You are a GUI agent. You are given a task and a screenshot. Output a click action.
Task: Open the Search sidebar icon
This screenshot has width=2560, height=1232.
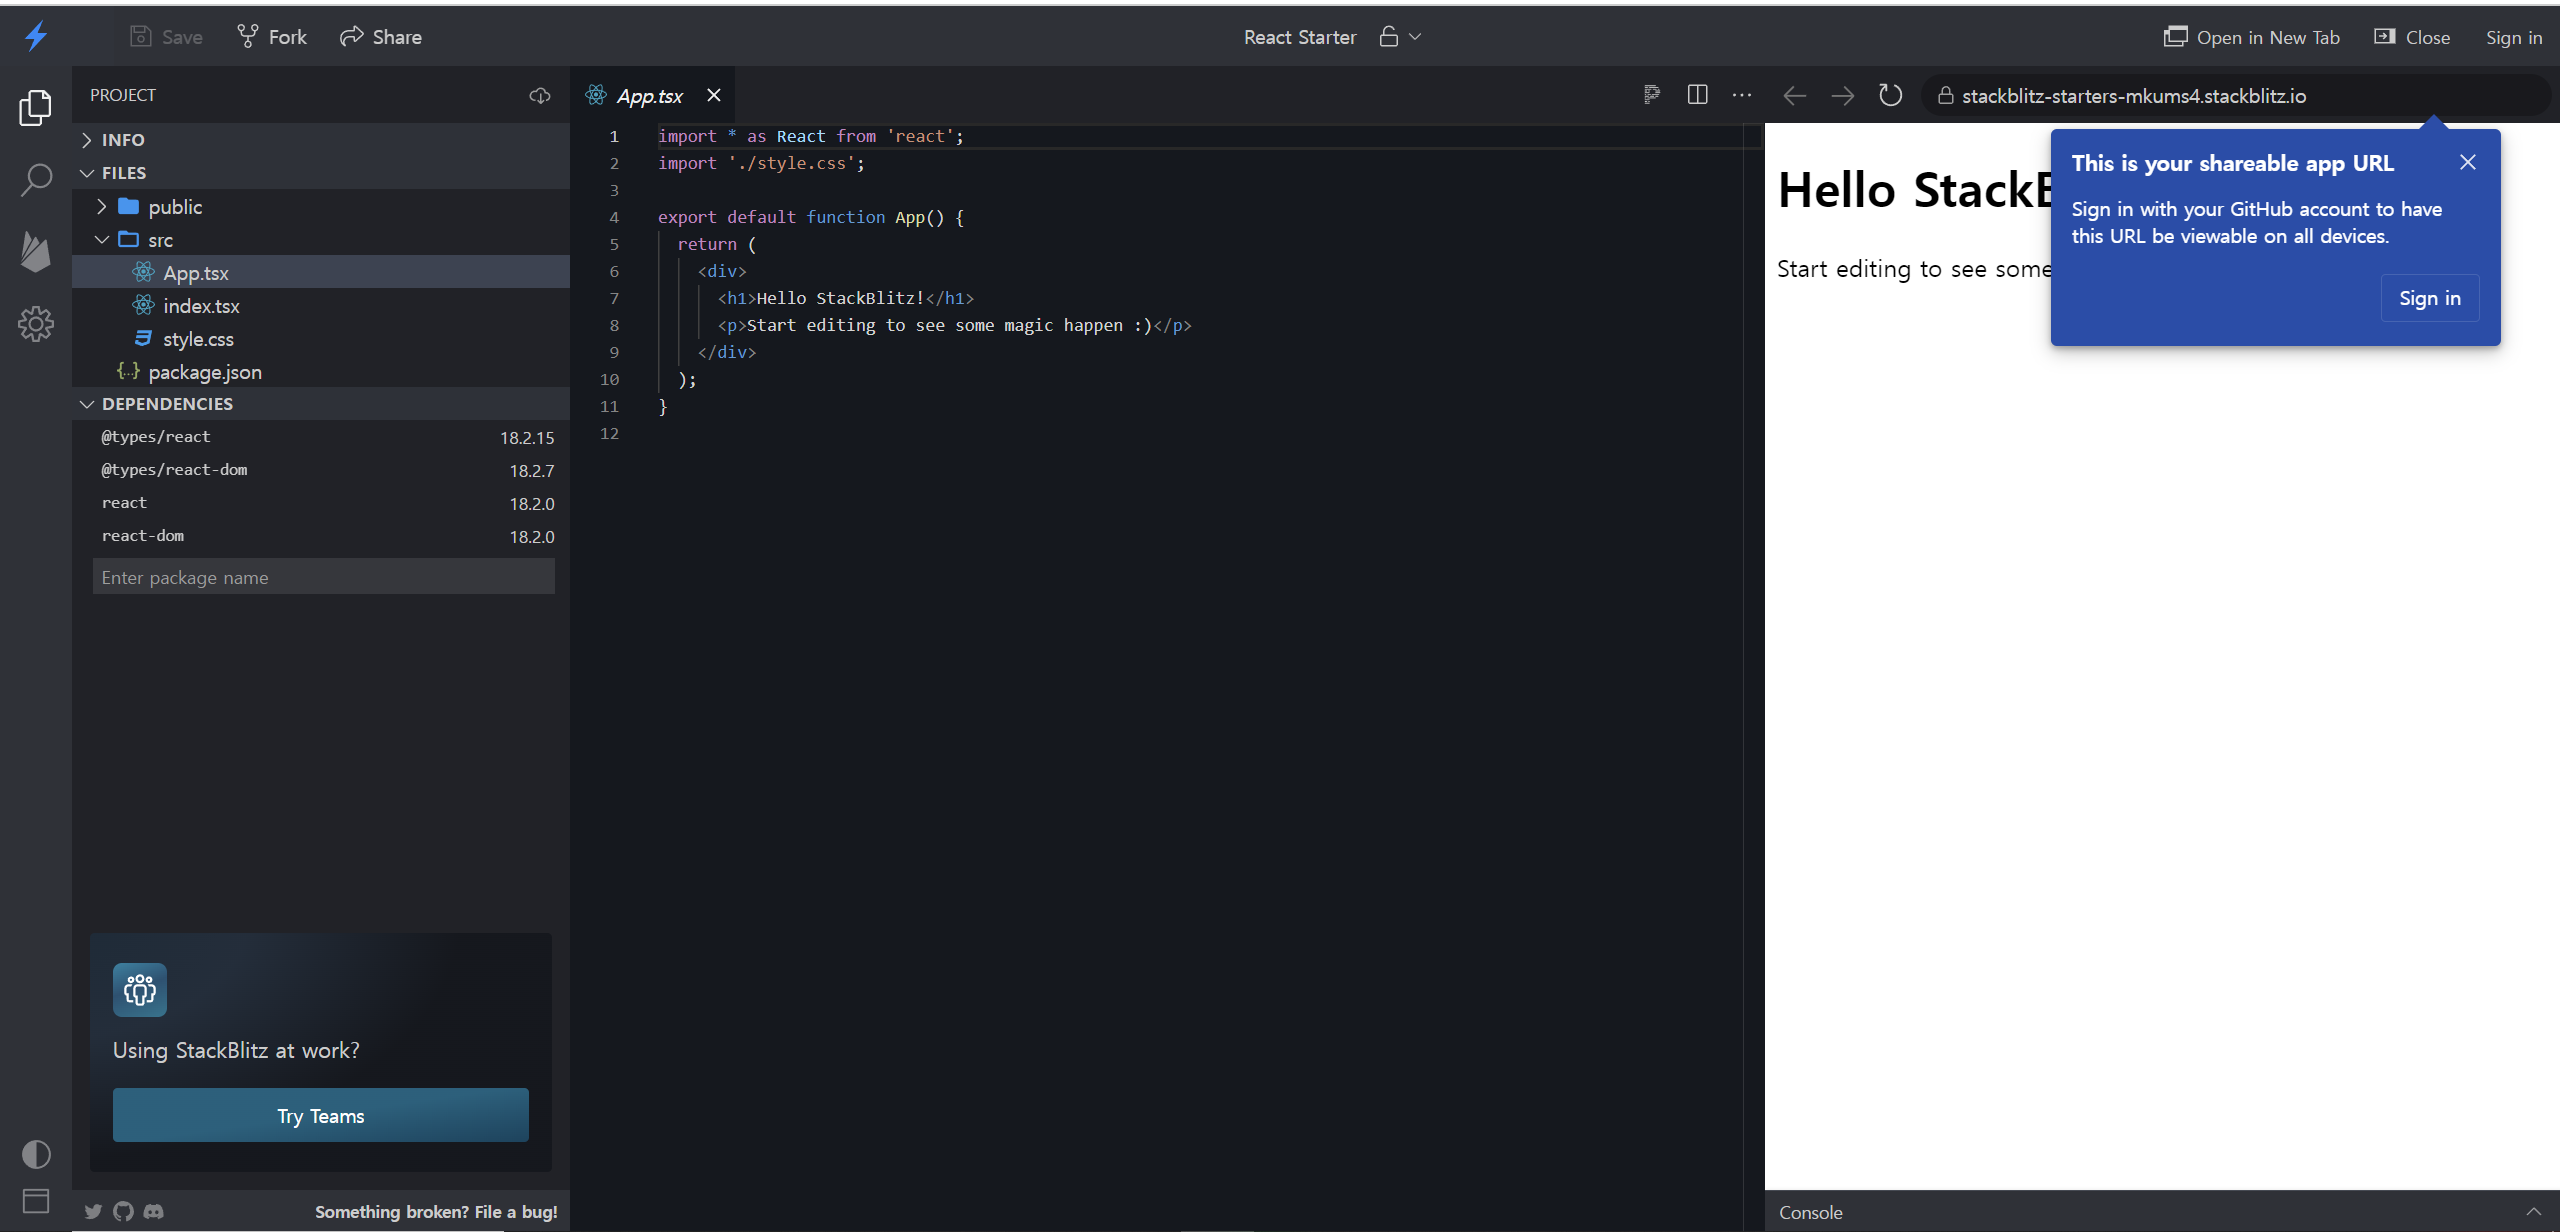pos(36,180)
